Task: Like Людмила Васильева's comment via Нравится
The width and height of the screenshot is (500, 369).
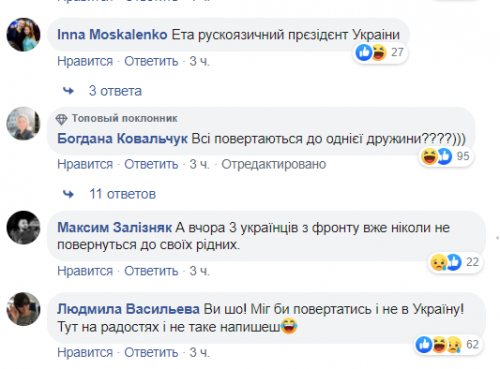Action: tap(85, 352)
